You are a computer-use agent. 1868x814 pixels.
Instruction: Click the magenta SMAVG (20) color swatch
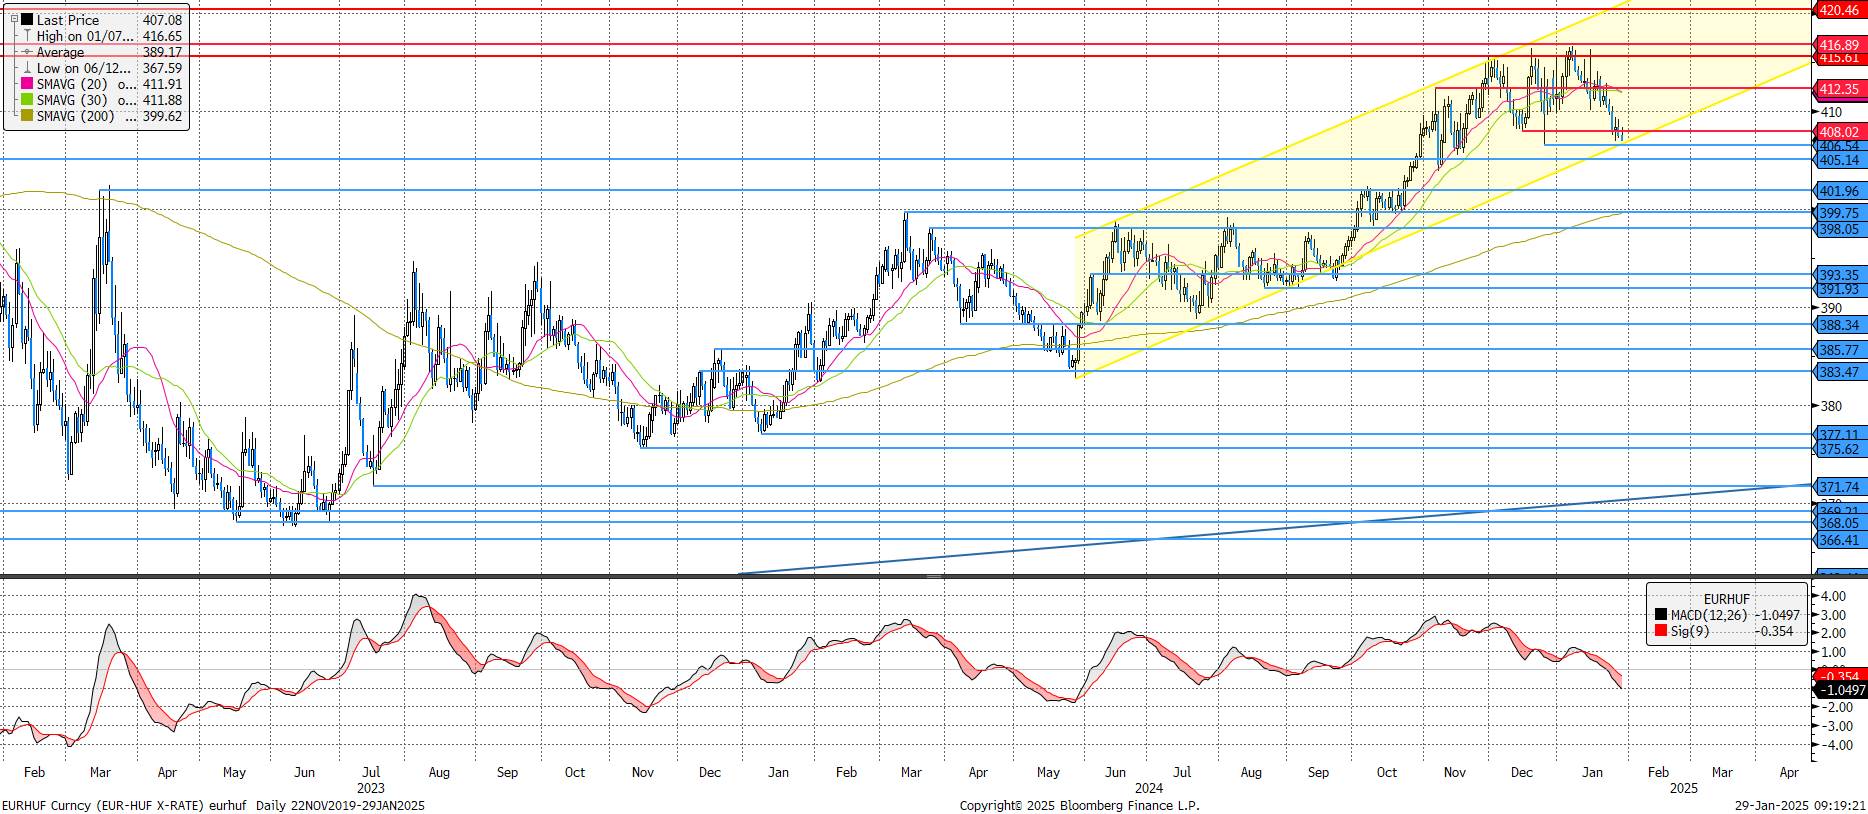27,84
